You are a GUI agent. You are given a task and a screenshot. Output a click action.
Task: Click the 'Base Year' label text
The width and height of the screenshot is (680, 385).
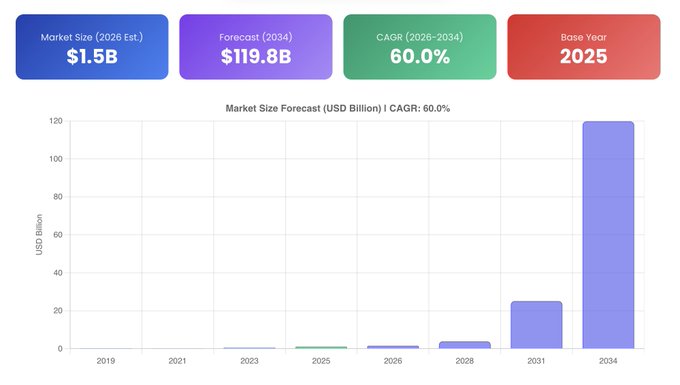coord(584,37)
